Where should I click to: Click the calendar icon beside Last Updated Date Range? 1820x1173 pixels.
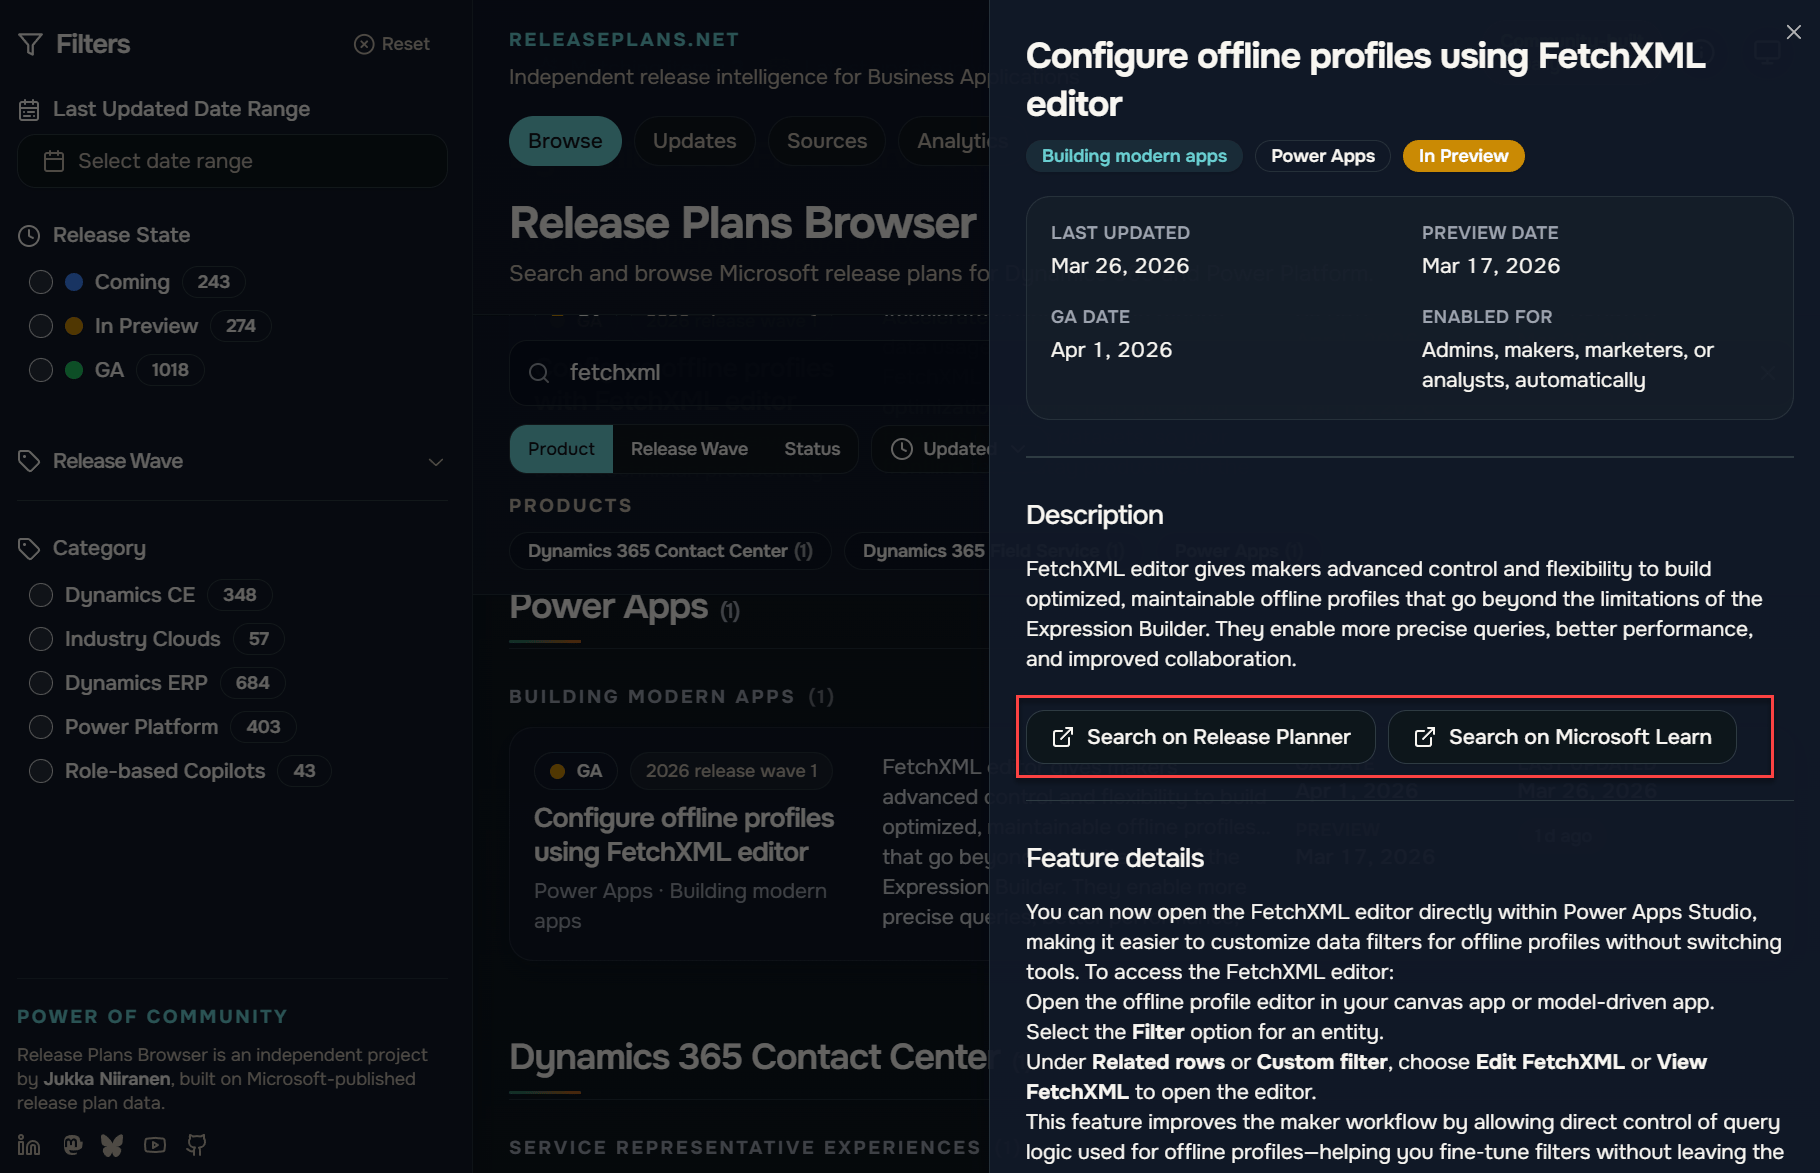29,110
